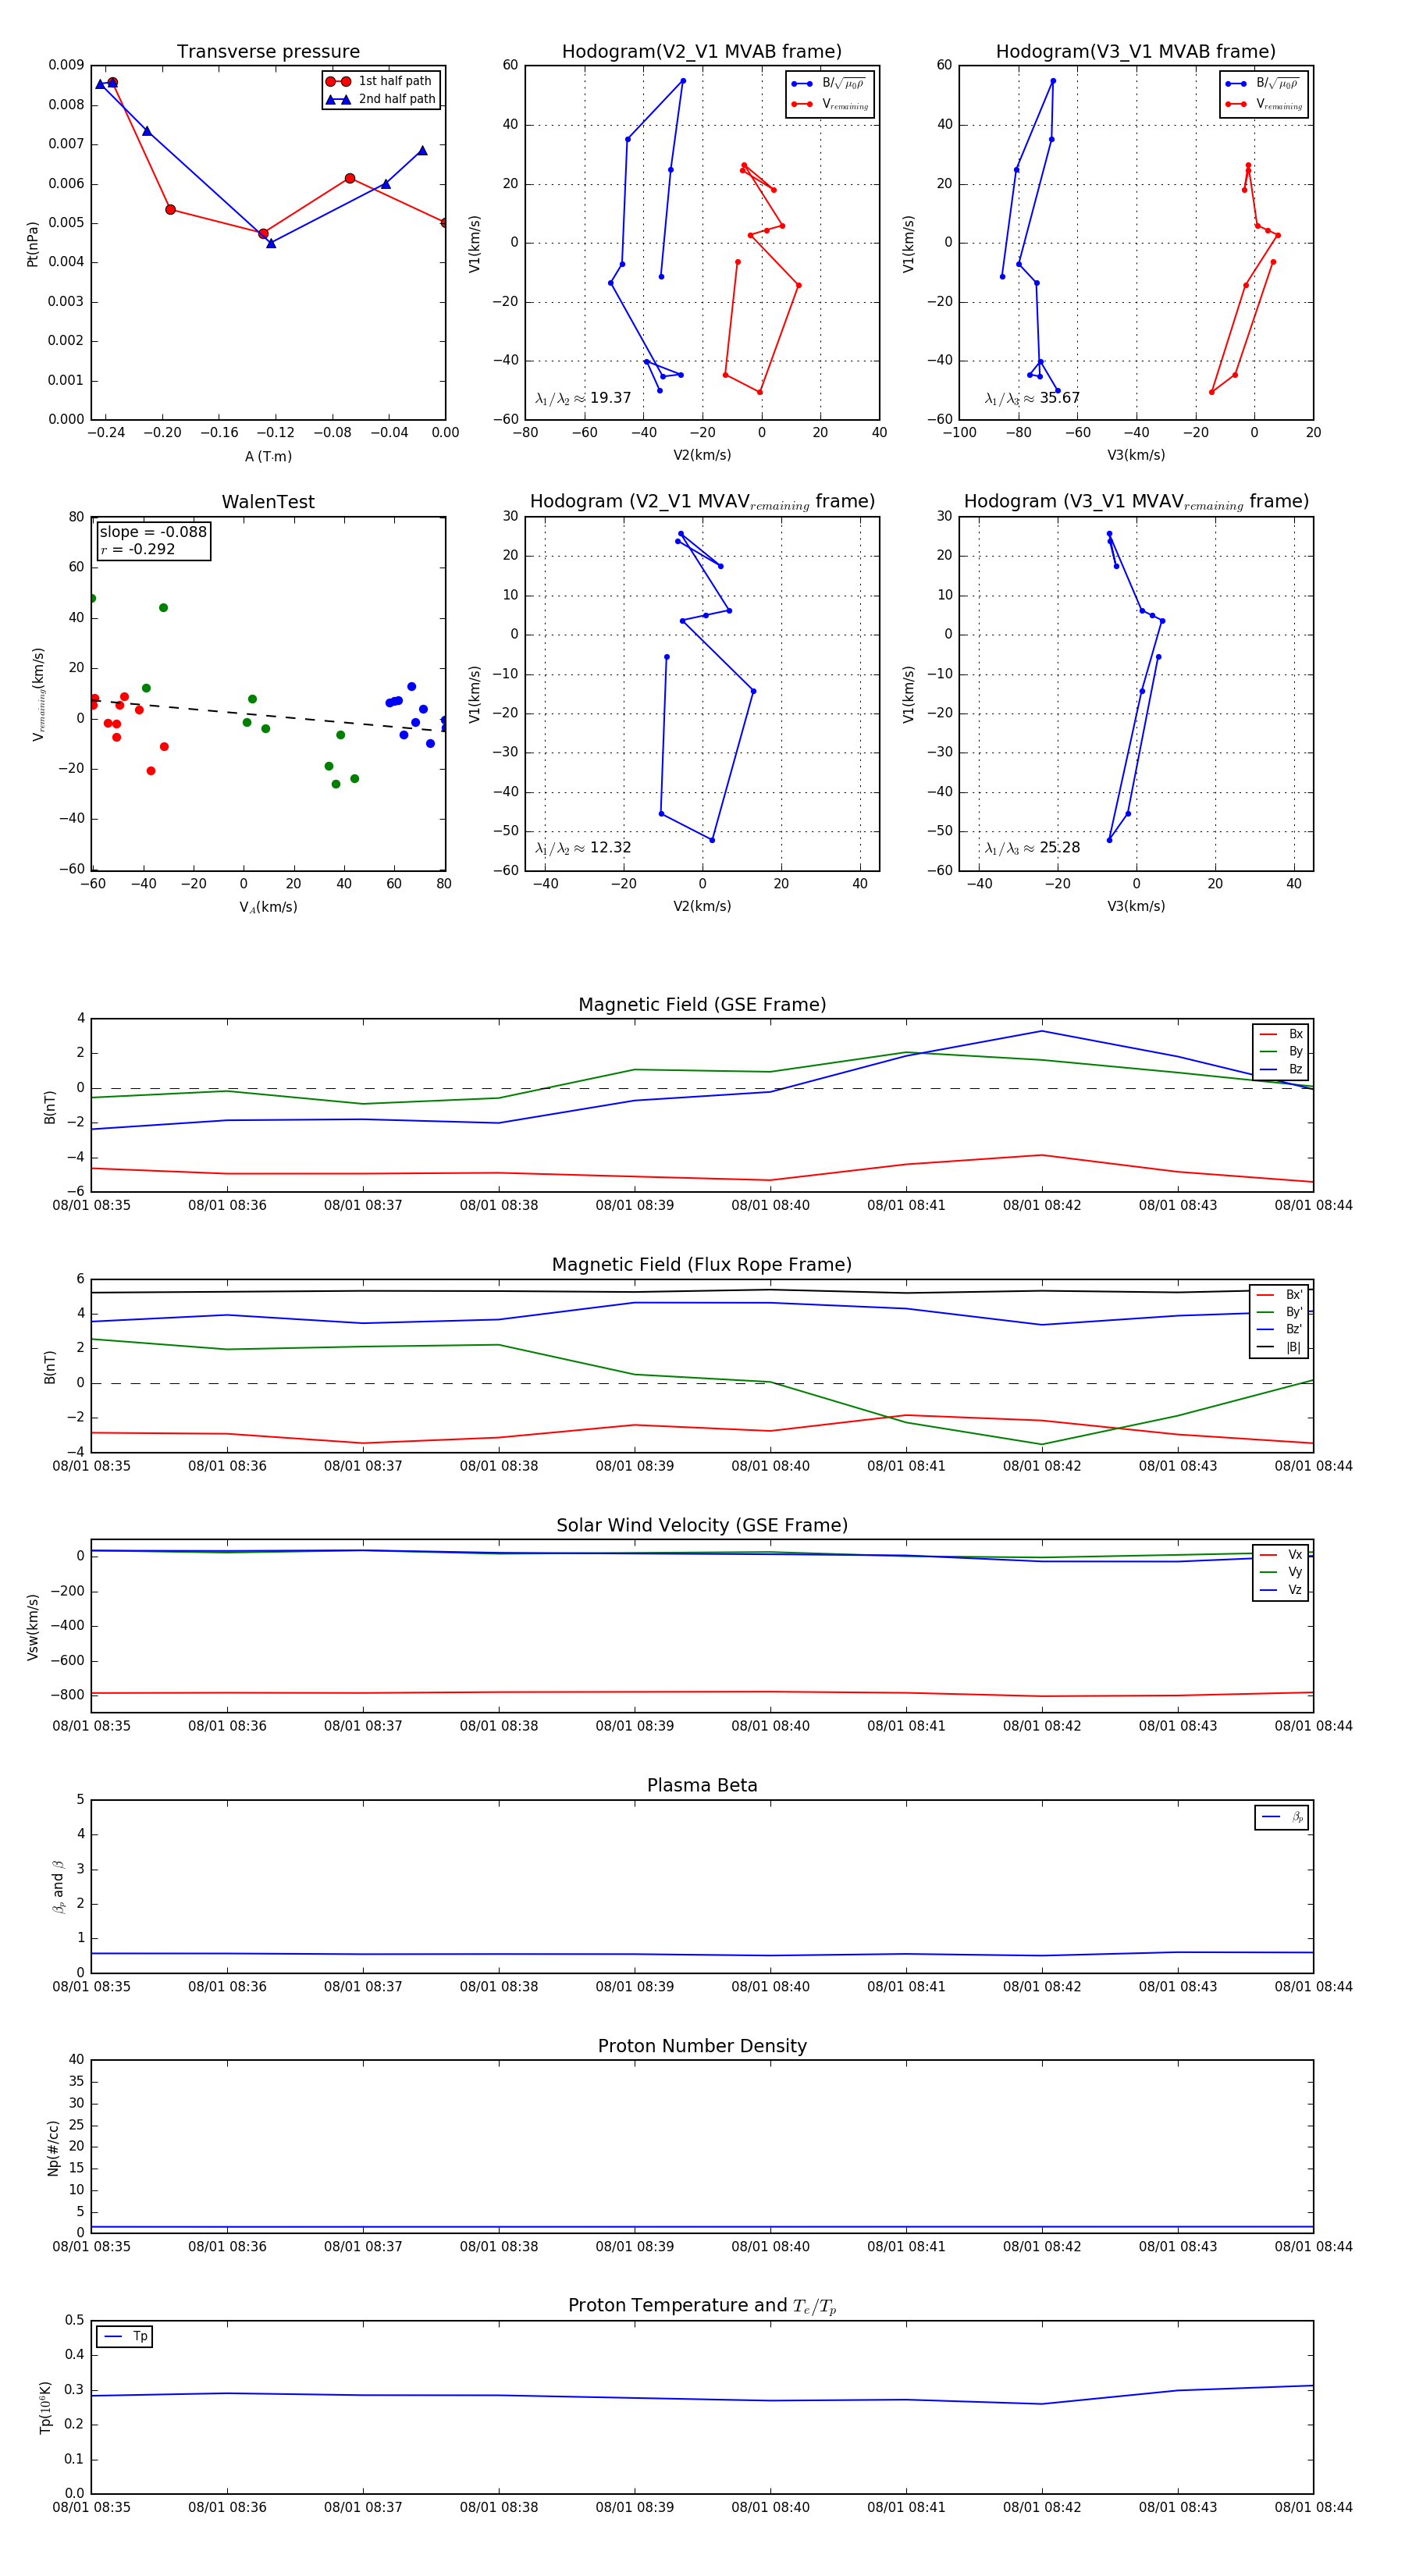
Task: Click the 'Np(#/cc)' y-axis label
Action: (x=54, y=2148)
